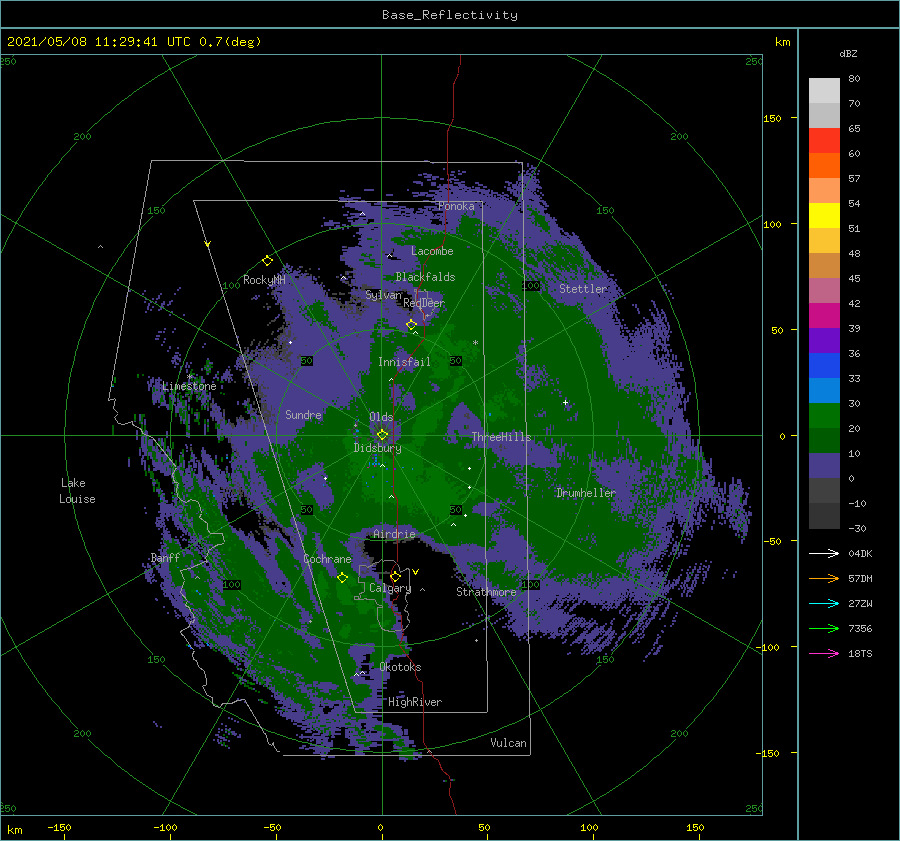Click white asterisk marker above Limestone label
The height and width of the screenshot is (841, 900).
[x=189, y=377]
